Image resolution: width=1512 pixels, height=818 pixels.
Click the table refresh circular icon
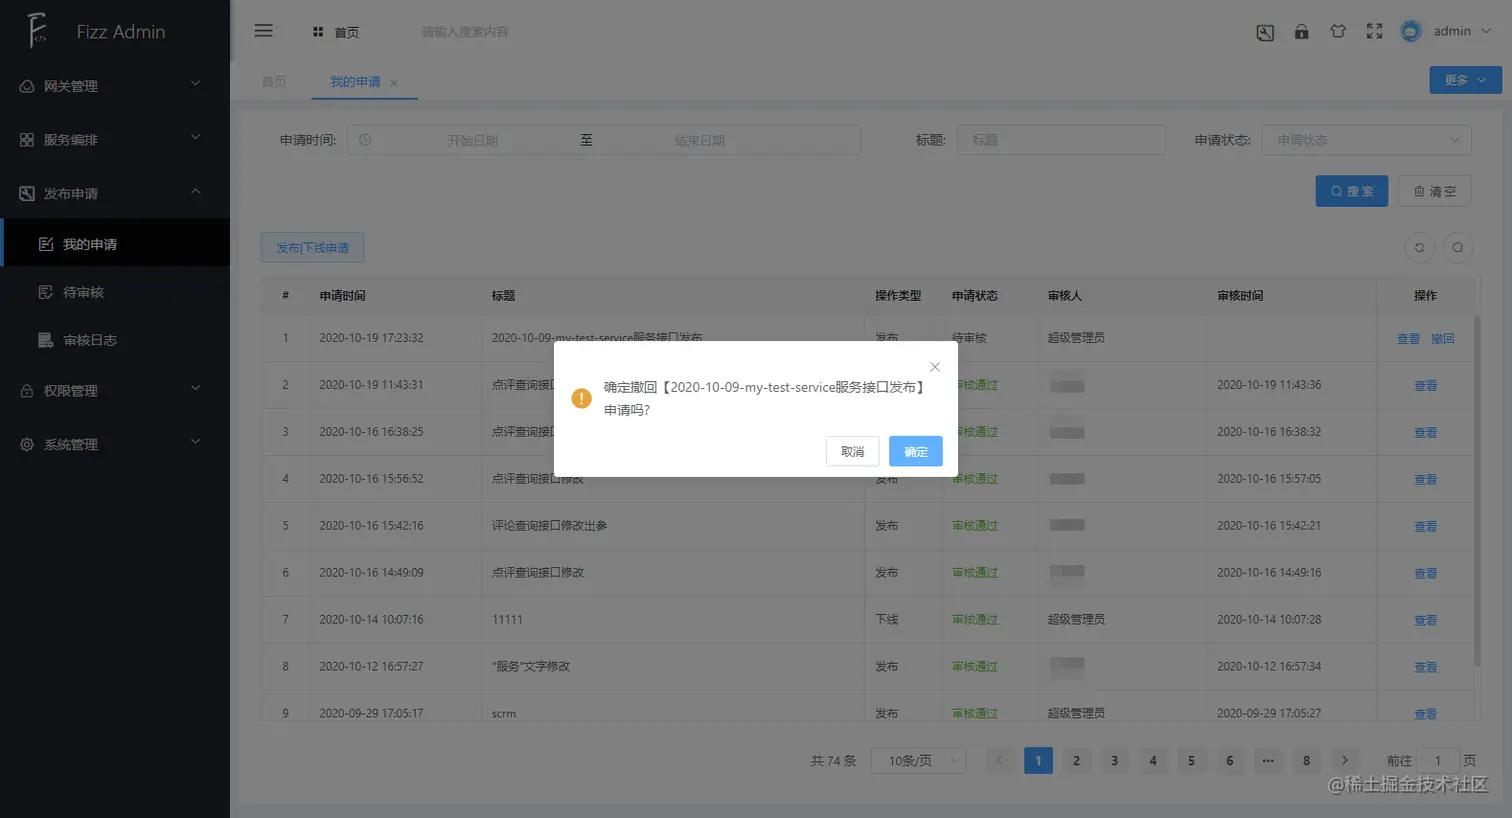pyautogui.click(x=1419, y=247)
